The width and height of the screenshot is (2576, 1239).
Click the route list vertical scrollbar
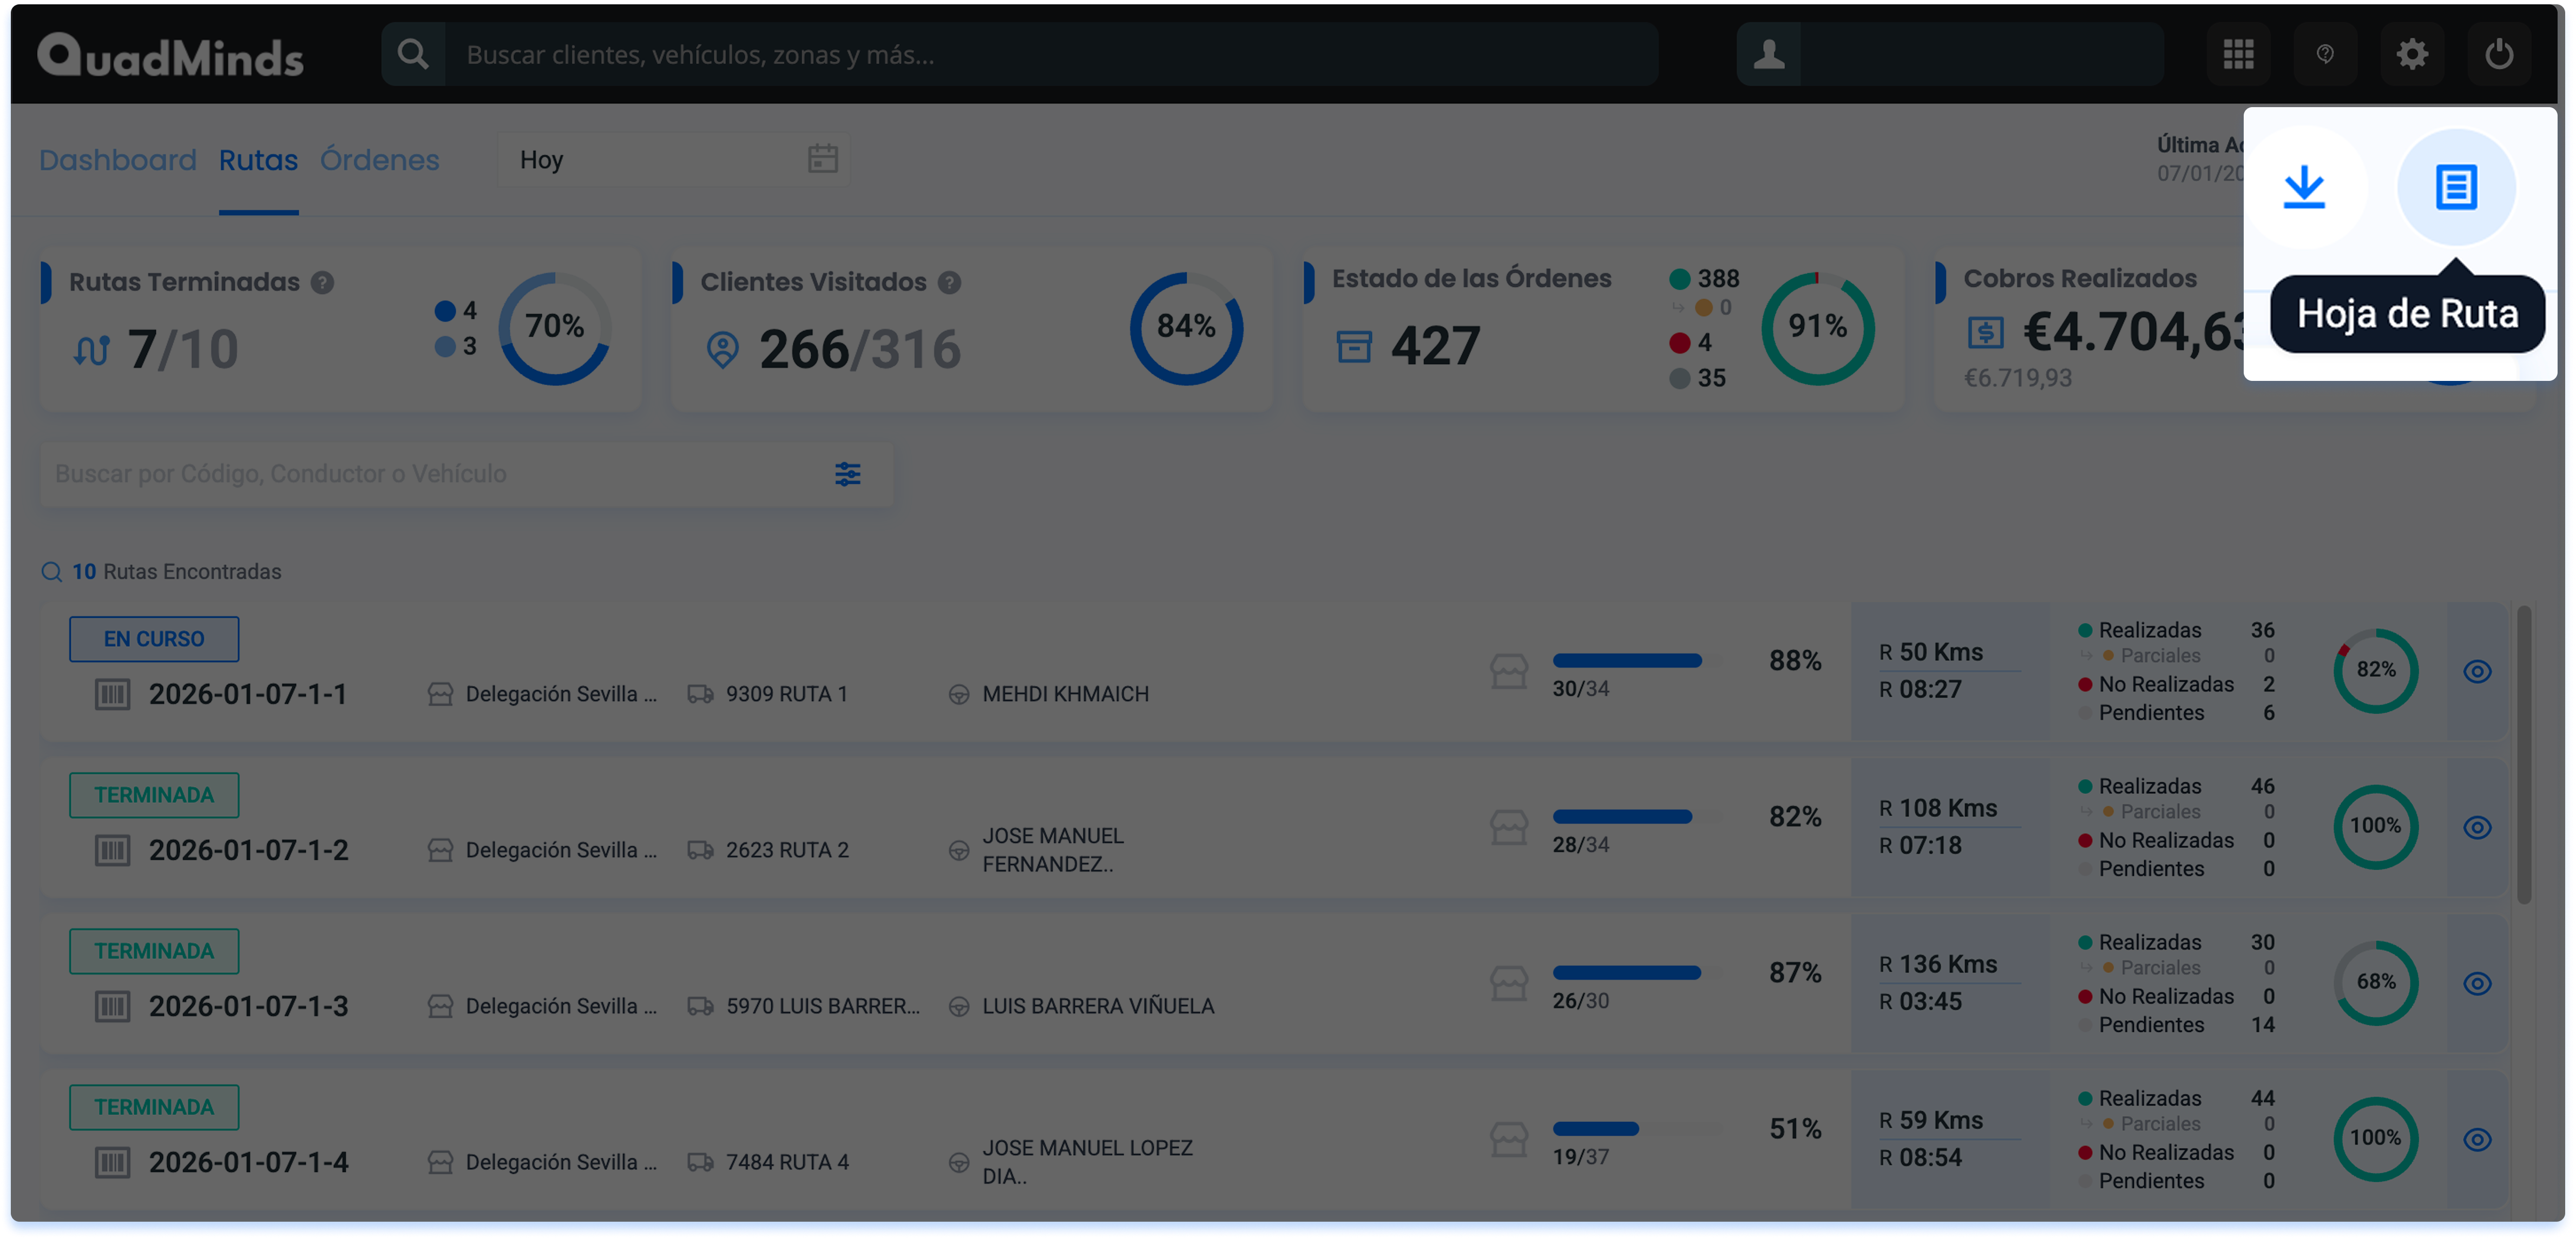coord(2523,756)
